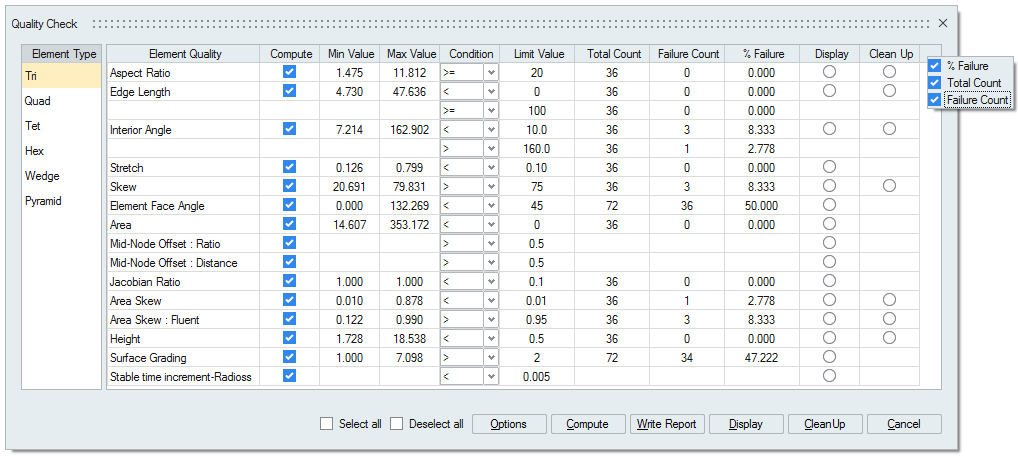Screen dimensions: 1018x456
Task: Toggle the Total Count column option
Action: pyautogui.click(x=934, y=83)
